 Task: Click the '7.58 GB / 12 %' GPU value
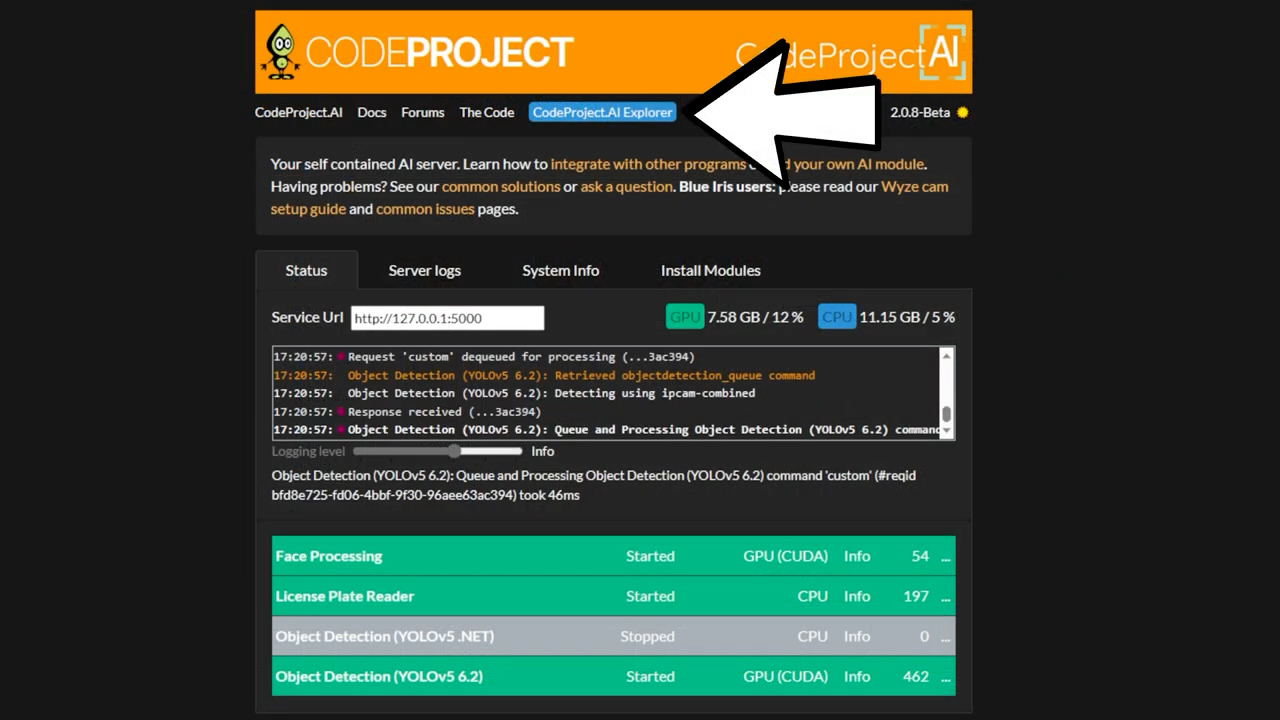click(755, 317)
